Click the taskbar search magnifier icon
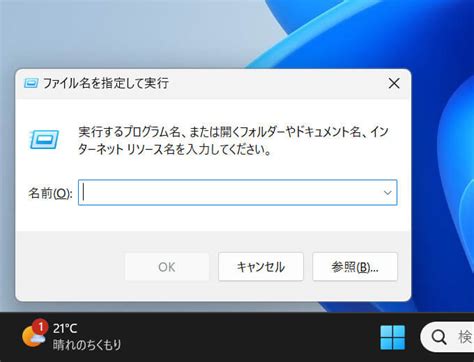 click(x=439, y=337)
